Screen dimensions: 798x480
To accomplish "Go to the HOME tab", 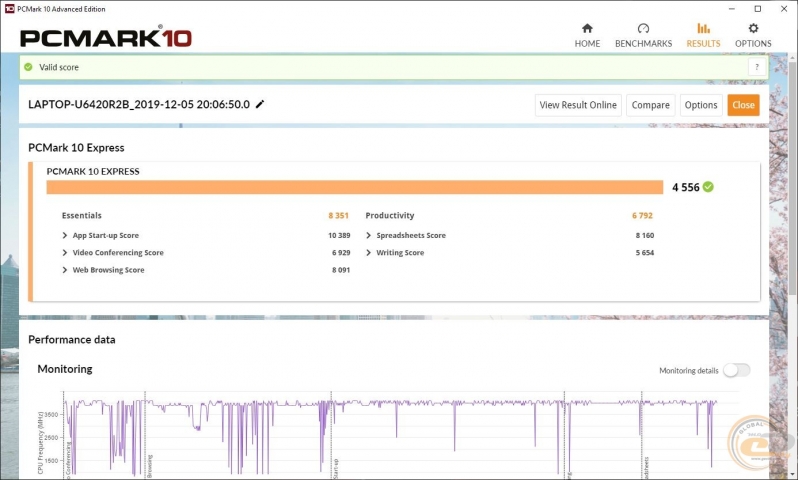I will 587,36.
